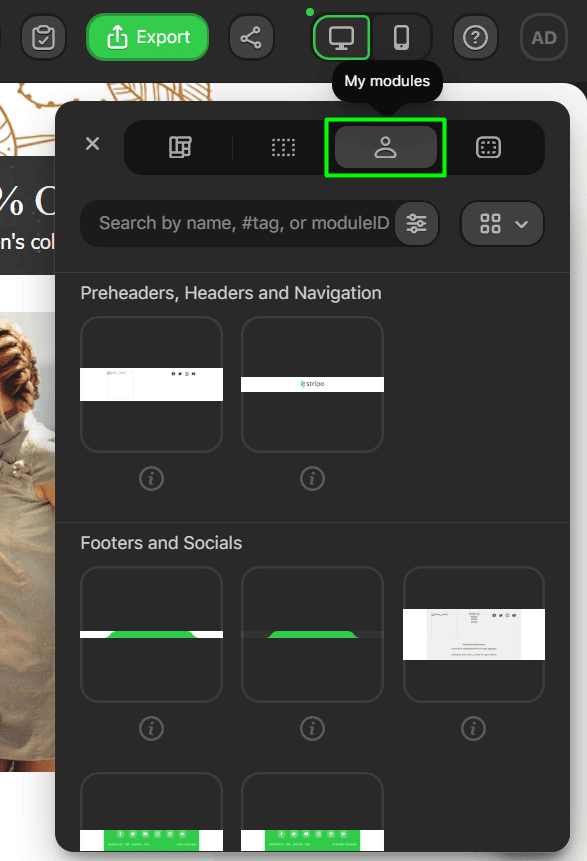Select second footer module with green shape on dark

[x=312, y=634]
